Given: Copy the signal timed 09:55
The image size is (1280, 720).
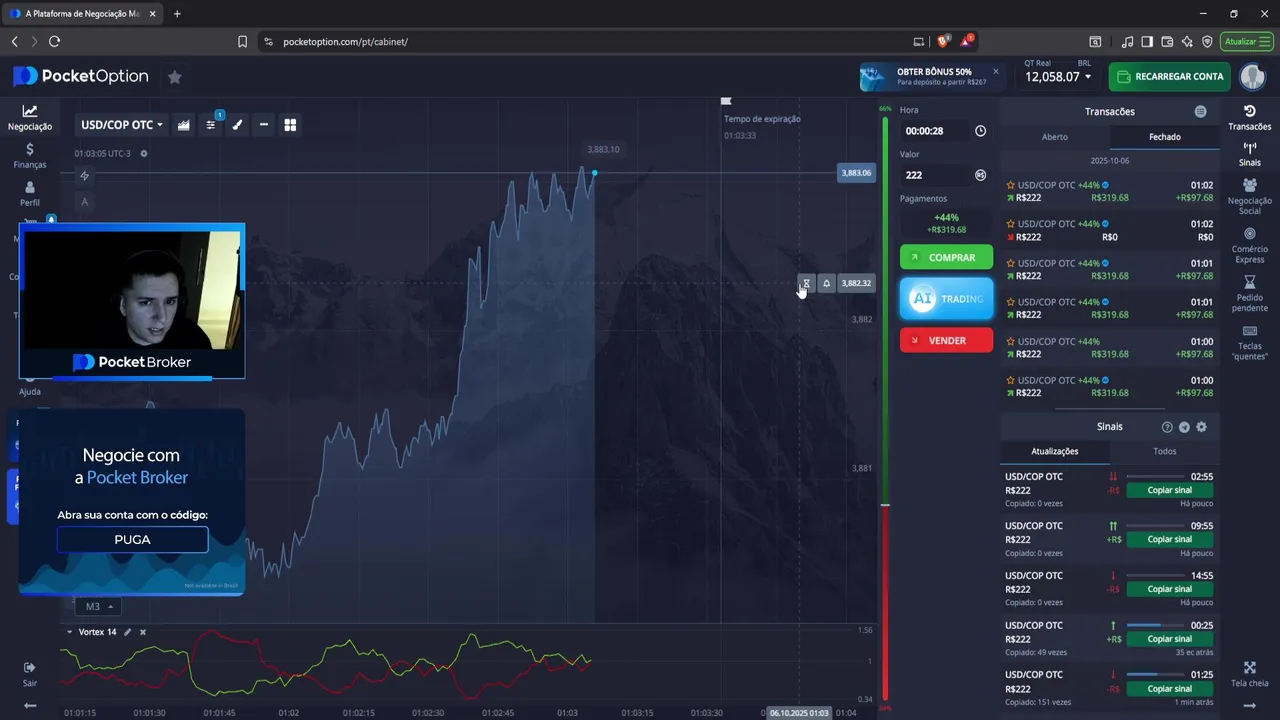Looking at the screenshot, I should (1170, 539).
